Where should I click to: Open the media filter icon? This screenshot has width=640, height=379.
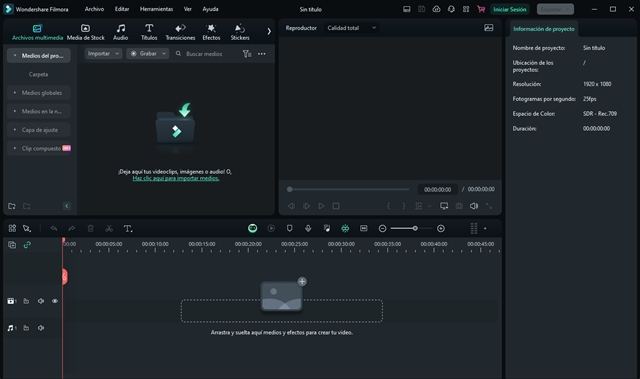pos(247,53)
